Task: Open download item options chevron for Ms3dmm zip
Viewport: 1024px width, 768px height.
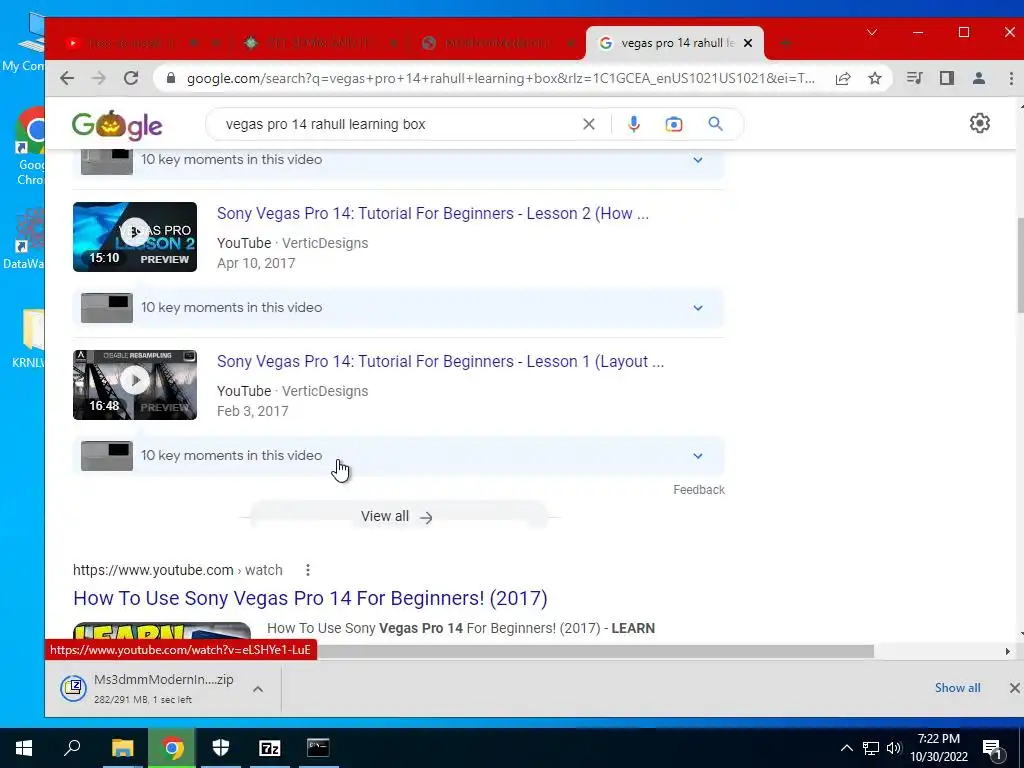Action: pos(258,689)
